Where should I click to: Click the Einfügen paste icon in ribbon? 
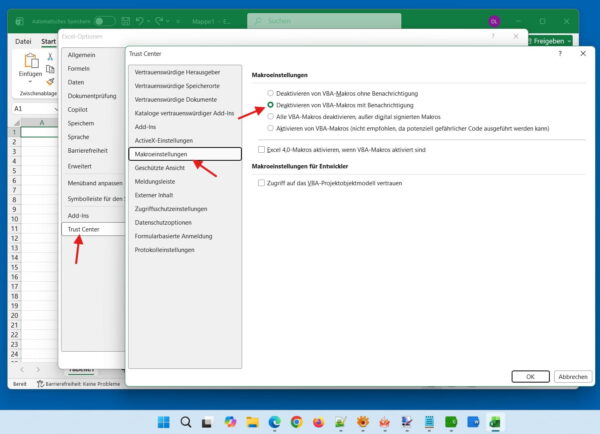[x=31, y=61]
